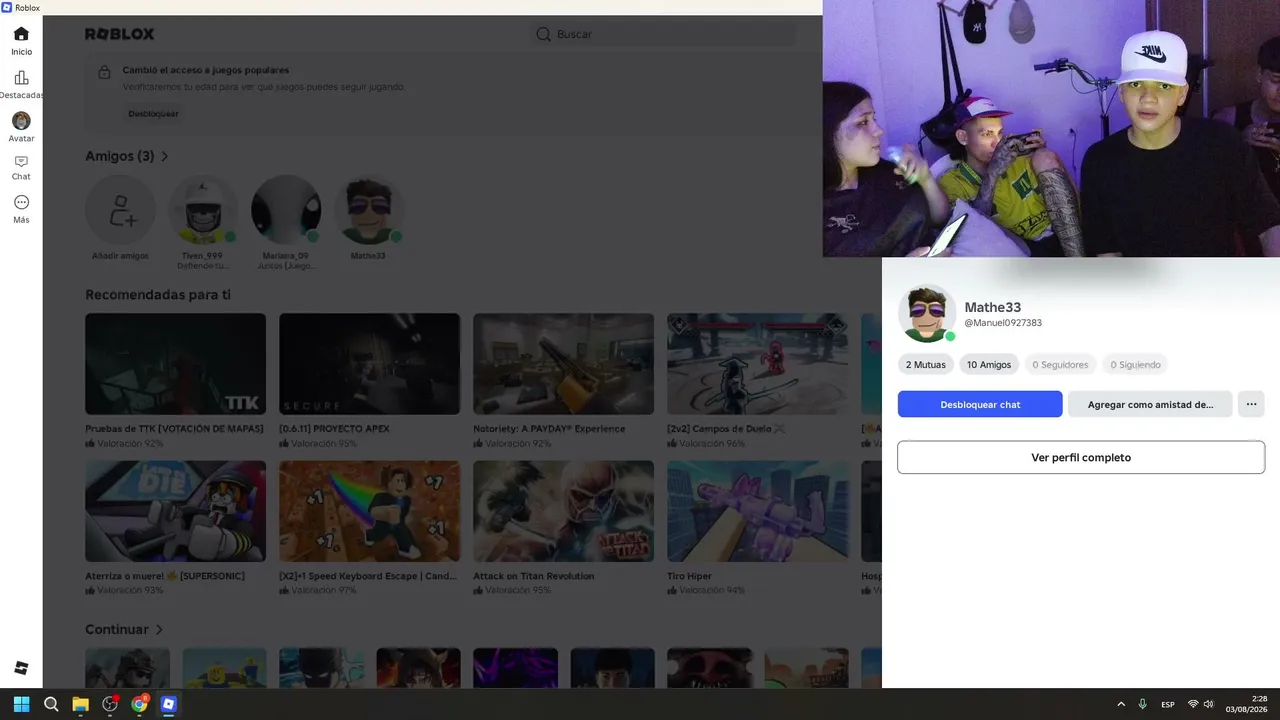Click the ESP language indicator

(x=1168, y=705)
